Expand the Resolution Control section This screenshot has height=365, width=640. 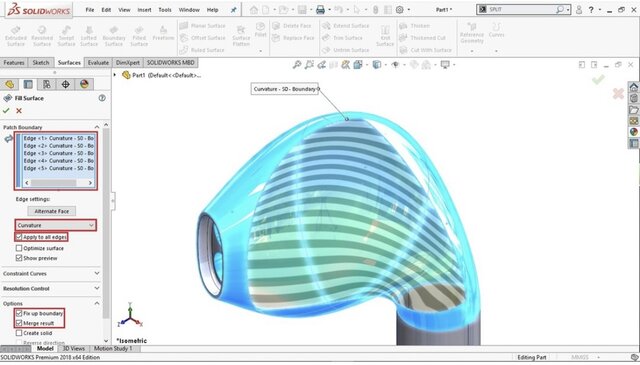coord(97,288)
